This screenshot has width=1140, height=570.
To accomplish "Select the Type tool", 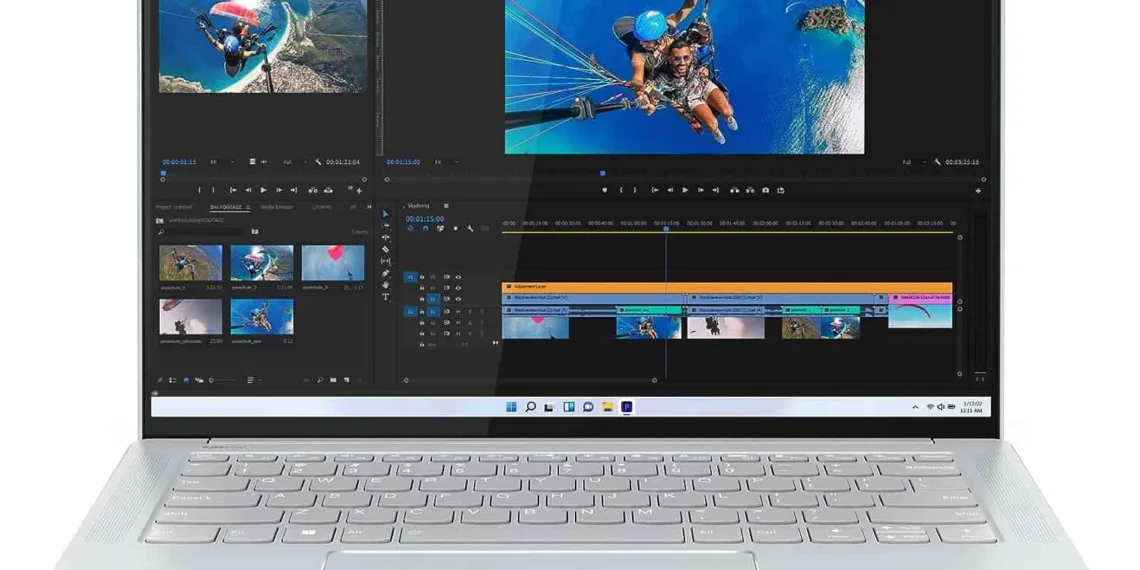I will pyautogui.click(x=386, y=296).
